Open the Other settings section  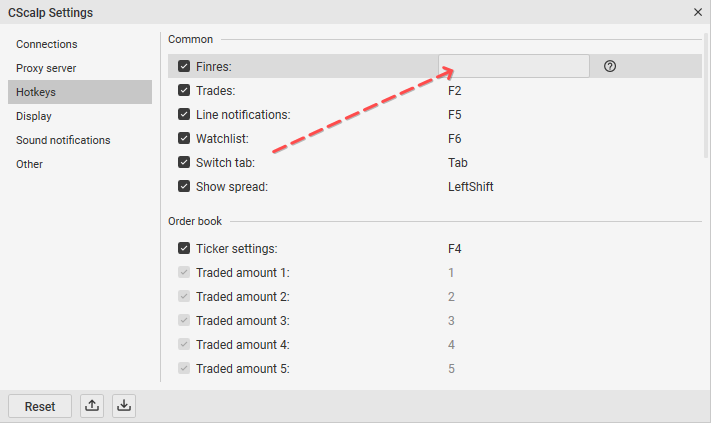29,164
